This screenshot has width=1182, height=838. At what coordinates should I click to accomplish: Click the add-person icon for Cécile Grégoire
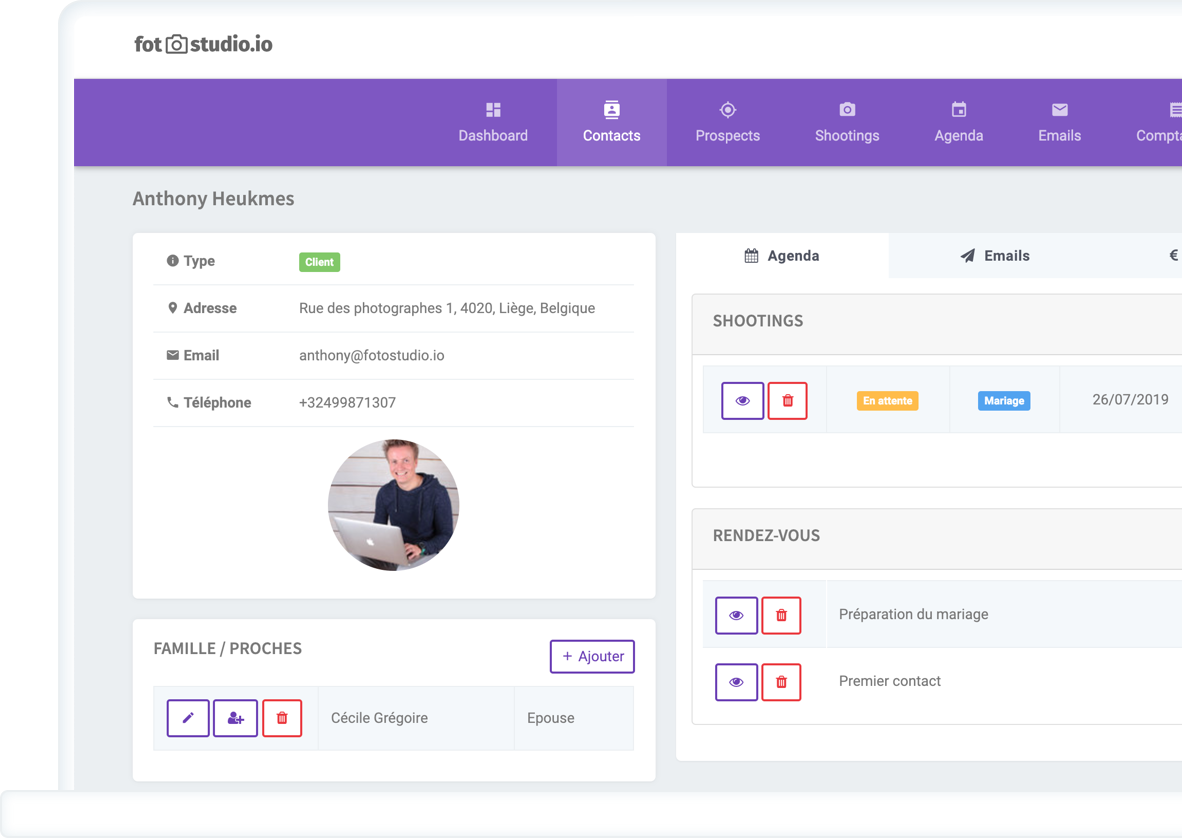(235, 718)
